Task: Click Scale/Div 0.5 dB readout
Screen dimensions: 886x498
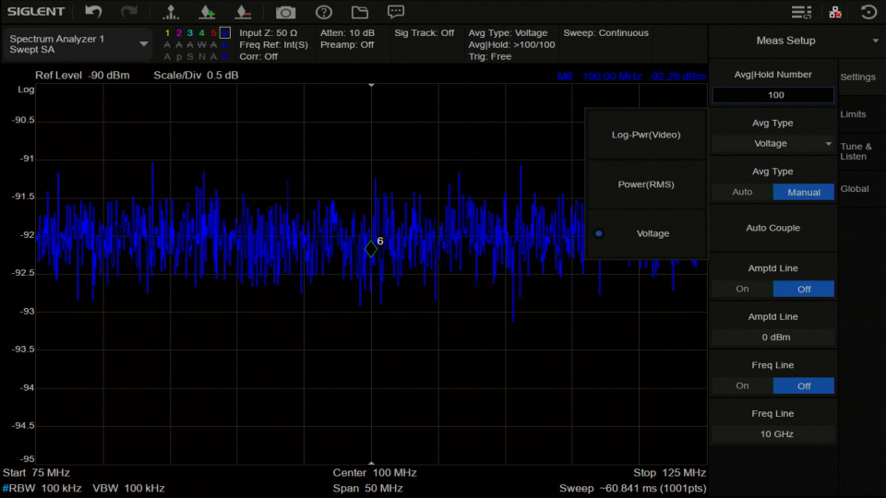Action: coord(196,75)
